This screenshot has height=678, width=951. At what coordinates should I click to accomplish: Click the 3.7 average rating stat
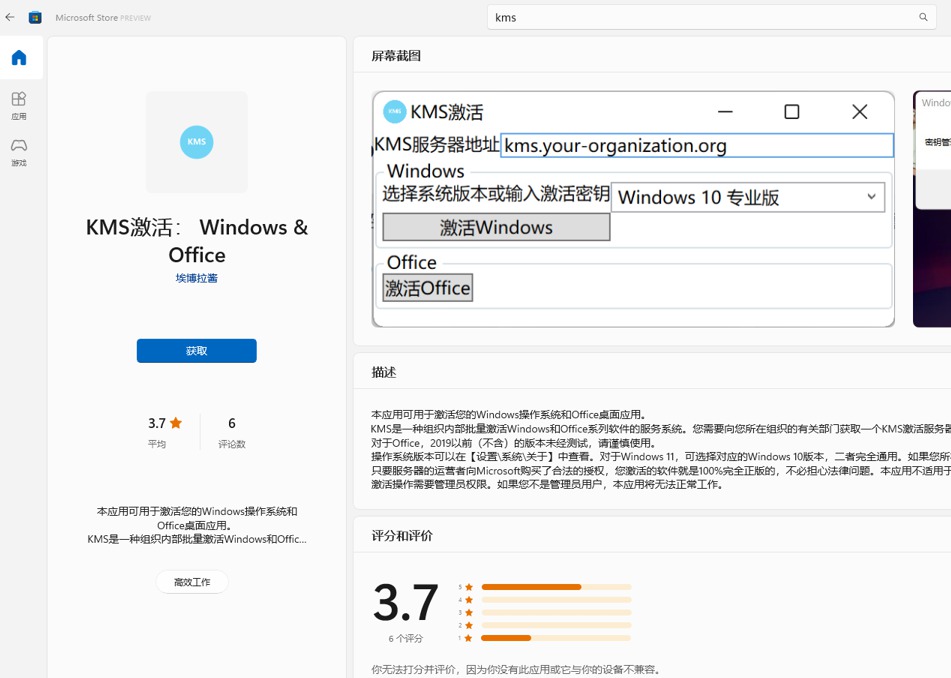point(165,432)
